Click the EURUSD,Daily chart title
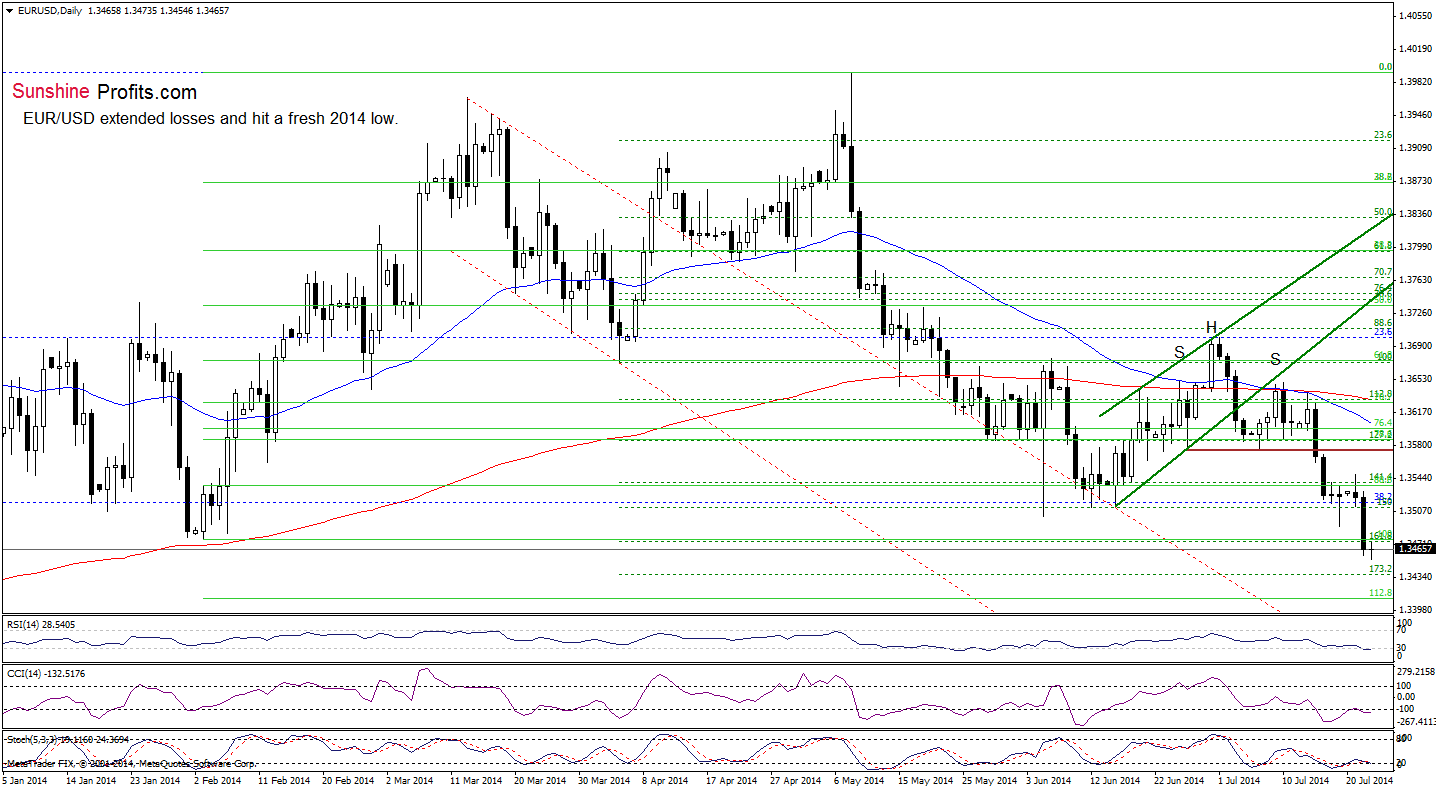 [49, 10]
